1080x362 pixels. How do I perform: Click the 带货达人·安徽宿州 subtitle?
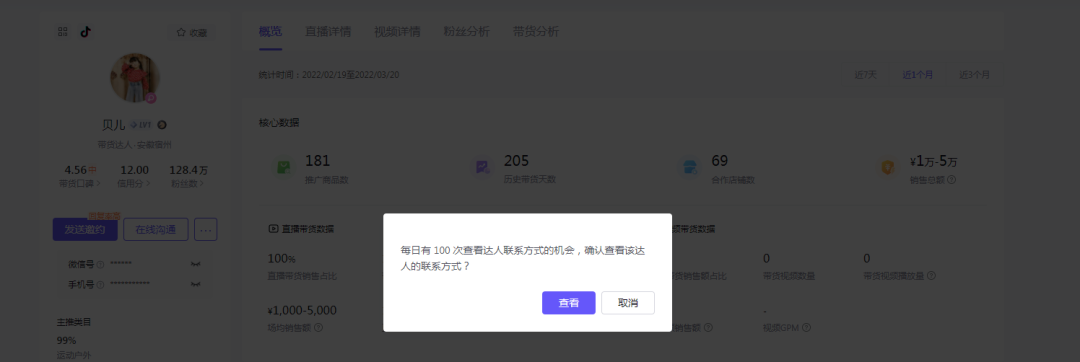[134, 145]
